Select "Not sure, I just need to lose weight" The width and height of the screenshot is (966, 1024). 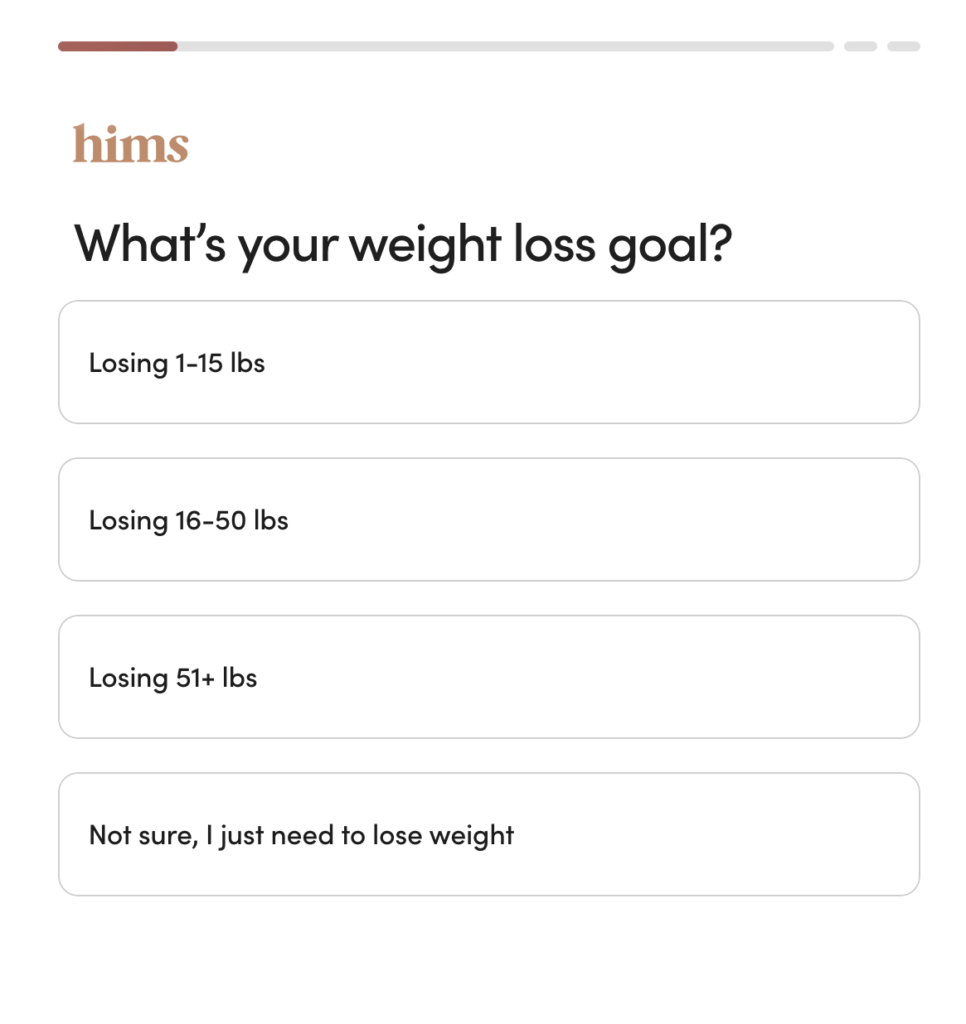(488, 834)
